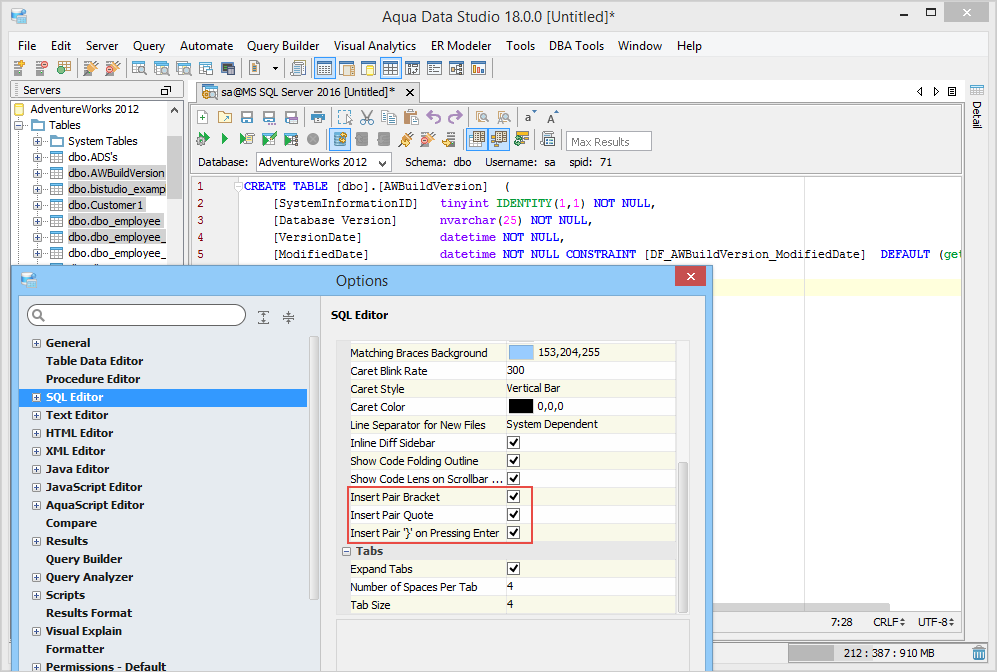Click the Open Script folder icon

(224, 117)
